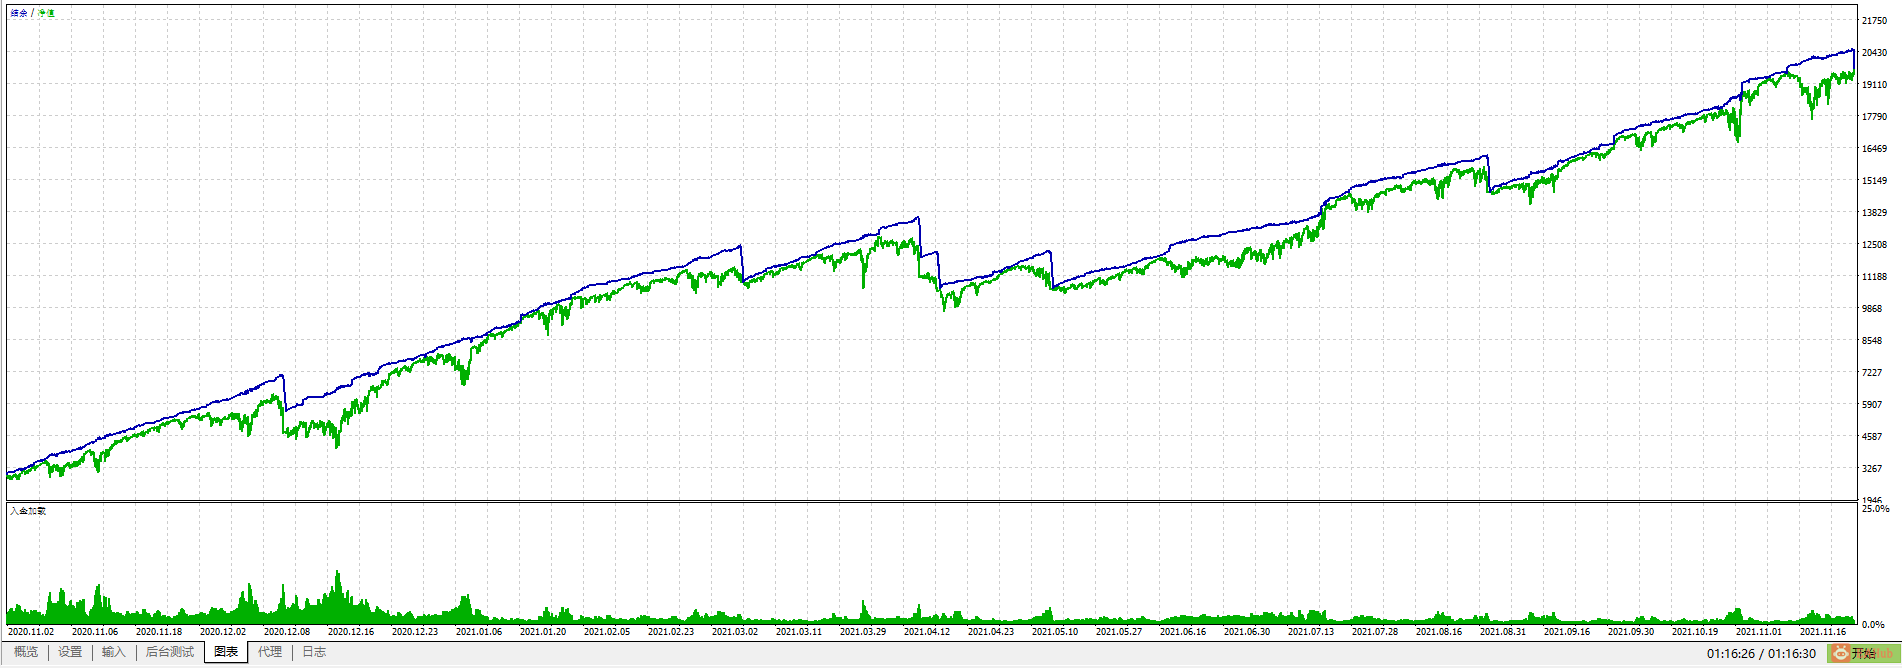This screenshot has height=668, width=1902.
Task: Click the 2020.11.02 date label
Action: tap(31, 631)
